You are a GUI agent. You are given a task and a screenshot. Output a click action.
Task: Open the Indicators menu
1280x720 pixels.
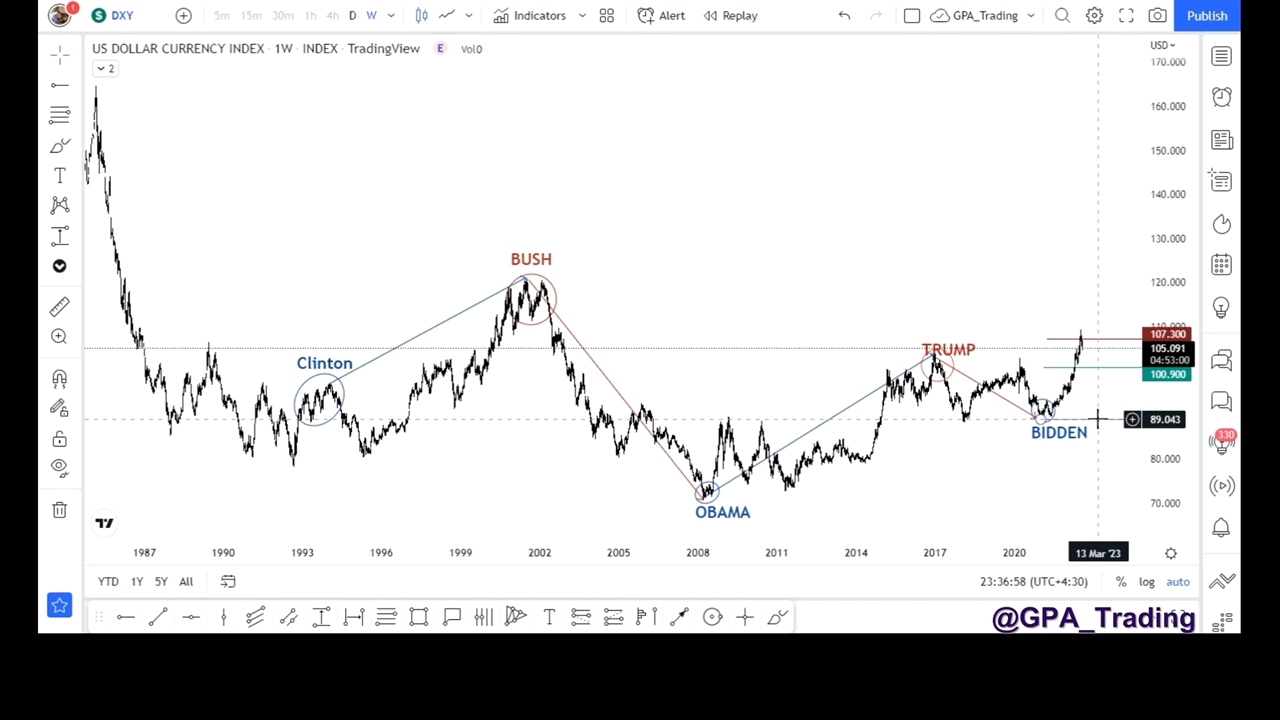click(529, 16)
